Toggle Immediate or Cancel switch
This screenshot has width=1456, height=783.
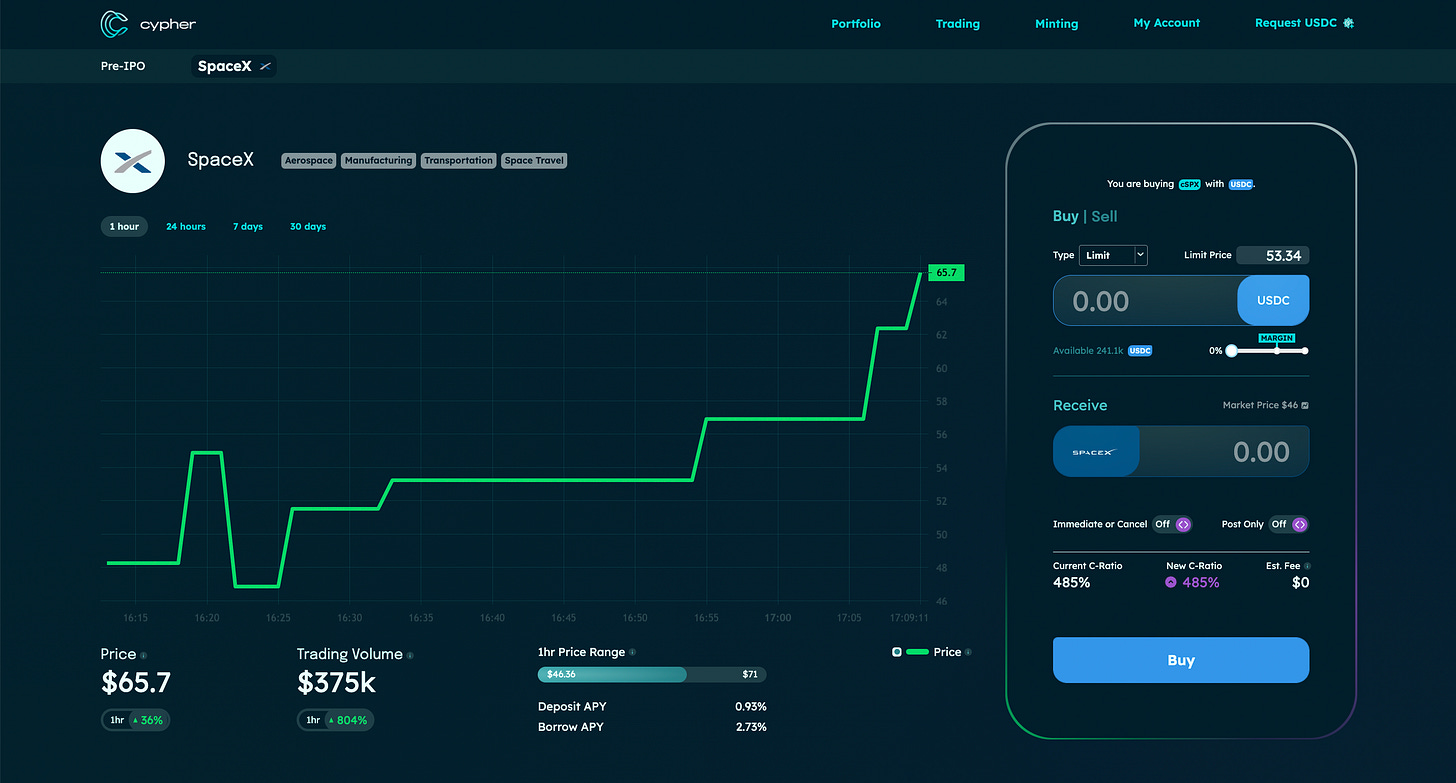pyautogui.click(x=1173, y=524)
